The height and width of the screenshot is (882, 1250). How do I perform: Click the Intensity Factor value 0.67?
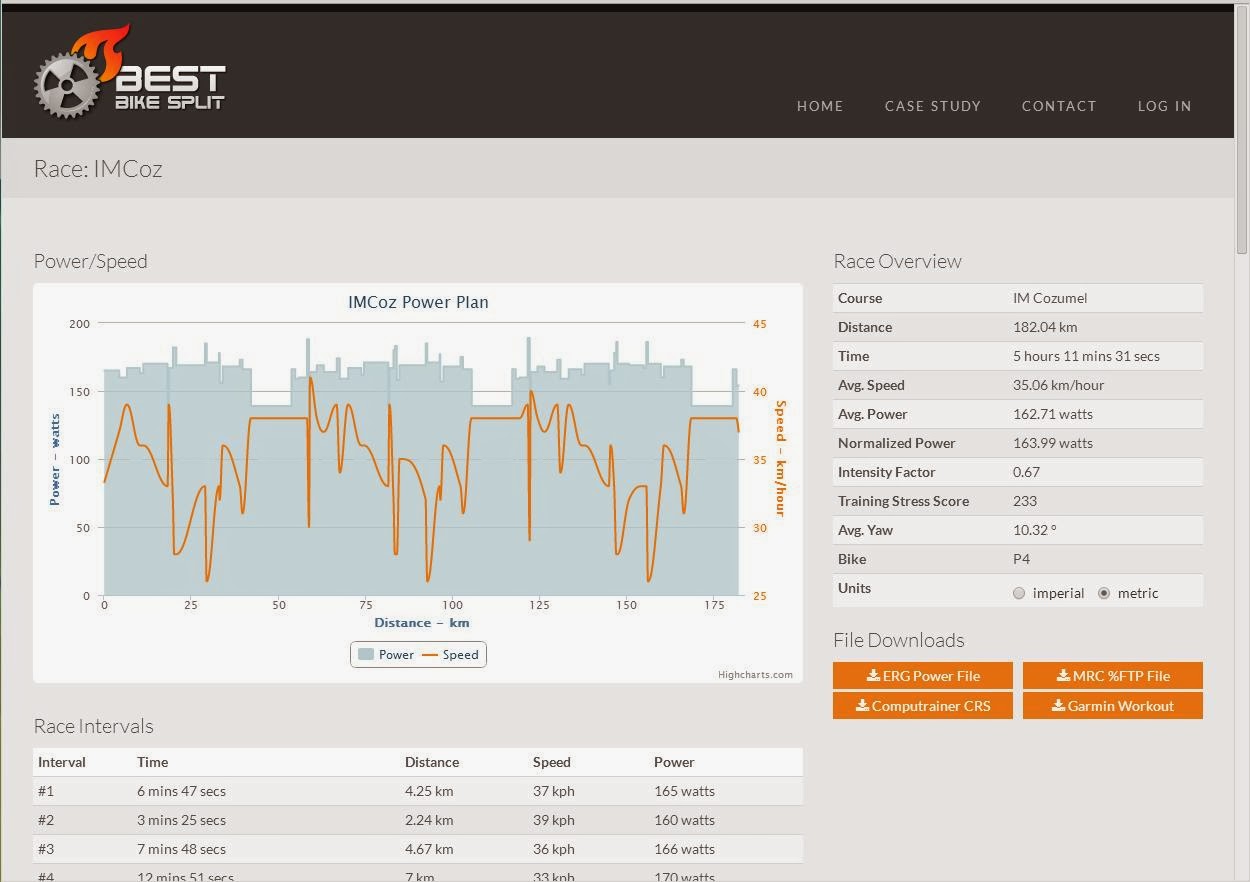pyautogui.click(x=1026, y=472)
